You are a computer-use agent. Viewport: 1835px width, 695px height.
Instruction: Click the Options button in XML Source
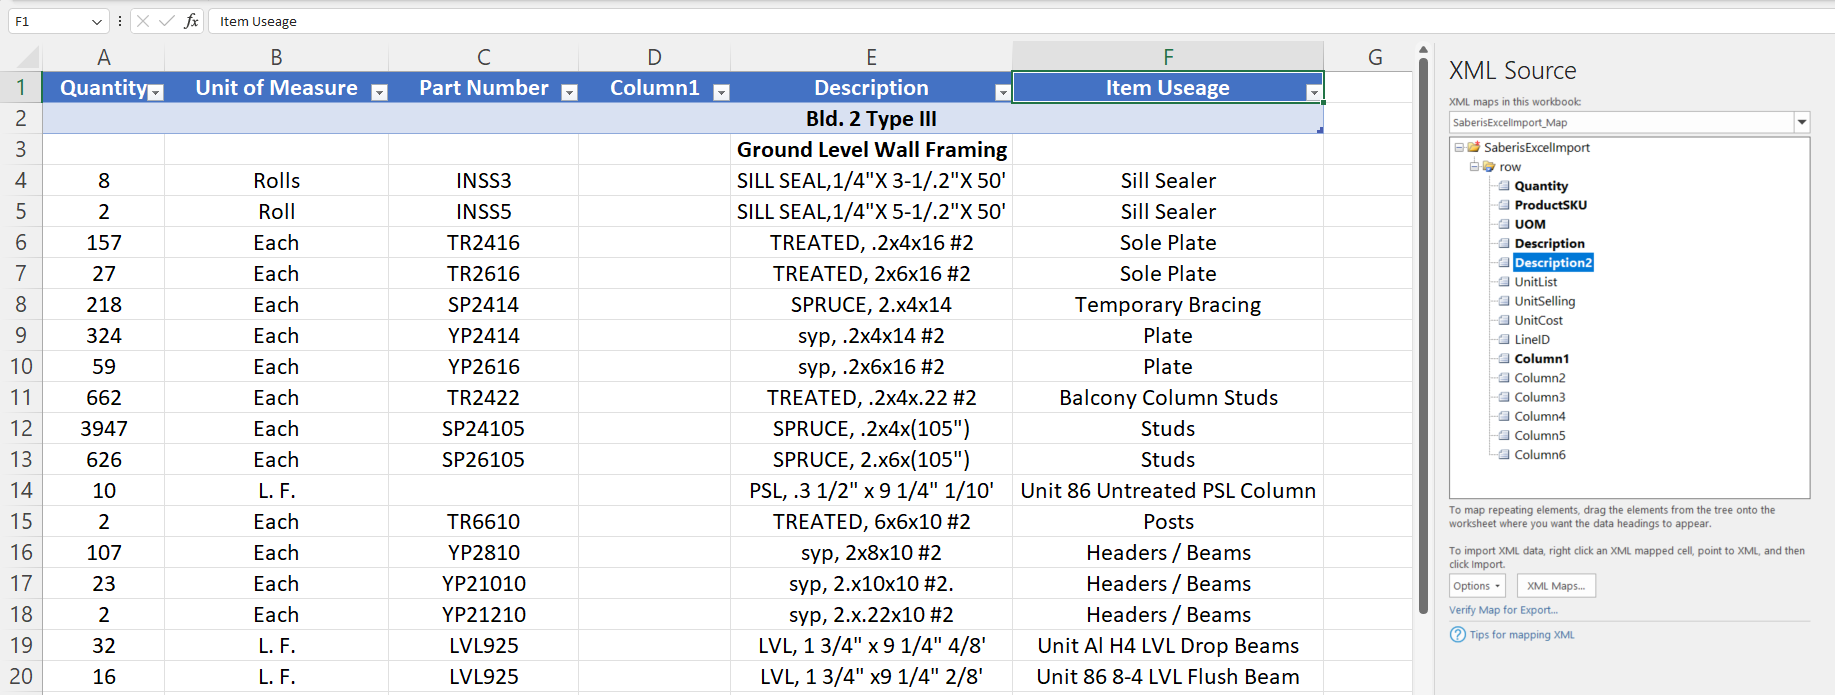tap(1477, 586)
